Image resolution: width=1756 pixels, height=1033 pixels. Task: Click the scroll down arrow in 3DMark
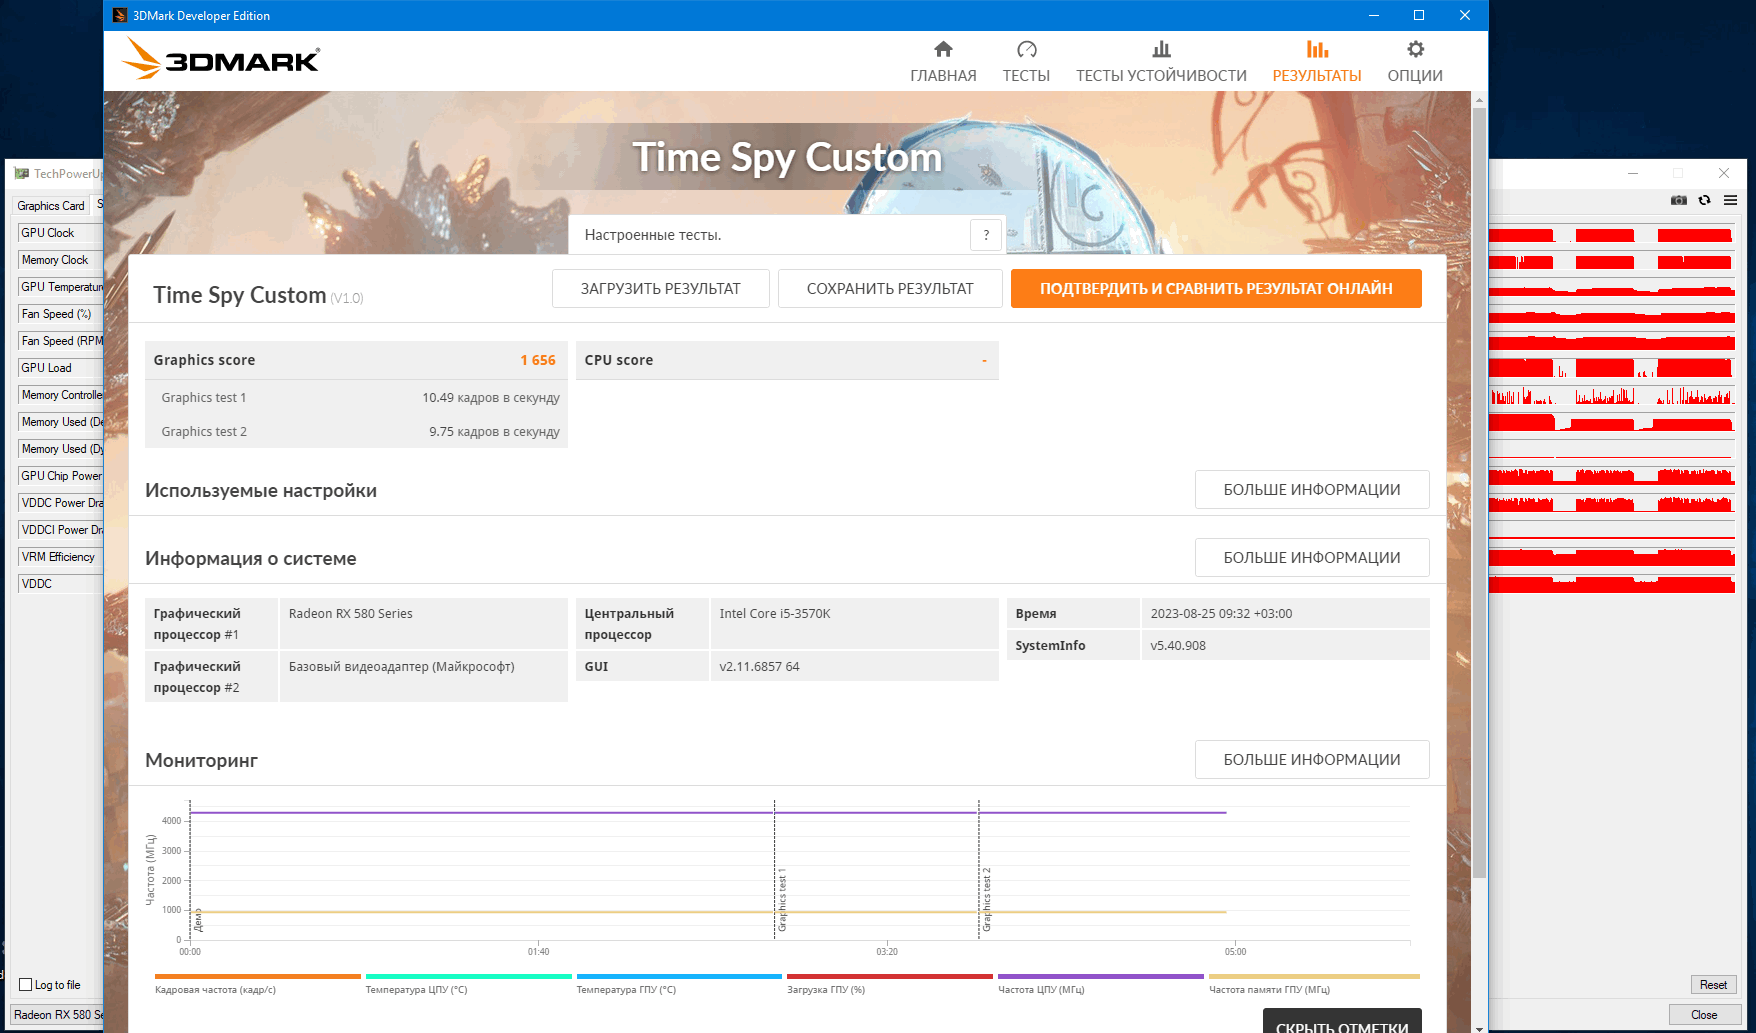click(x=1479, y=1027)
